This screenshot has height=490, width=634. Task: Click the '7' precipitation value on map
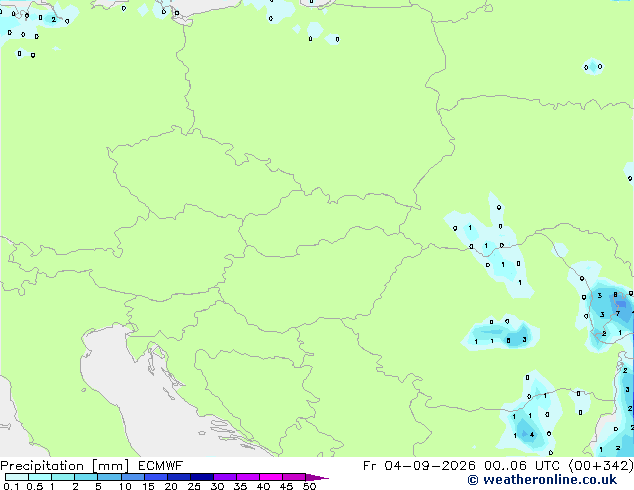(617, 313)
